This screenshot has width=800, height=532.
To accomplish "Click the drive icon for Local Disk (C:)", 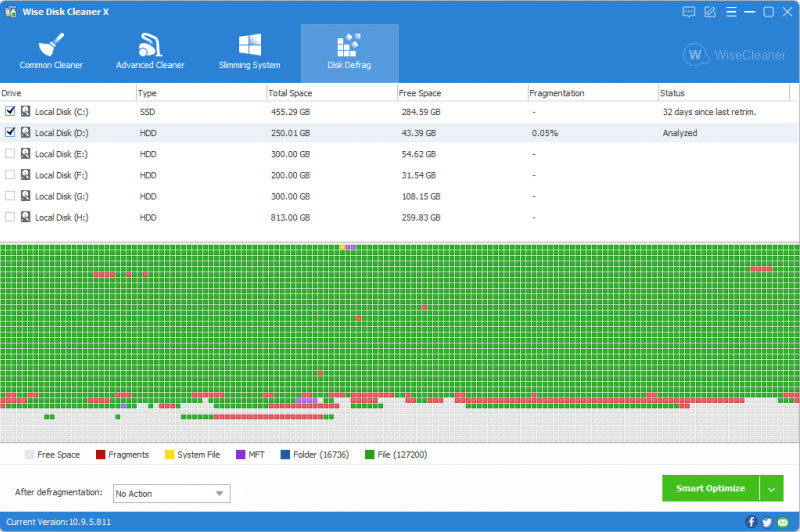I will point(26,111).
